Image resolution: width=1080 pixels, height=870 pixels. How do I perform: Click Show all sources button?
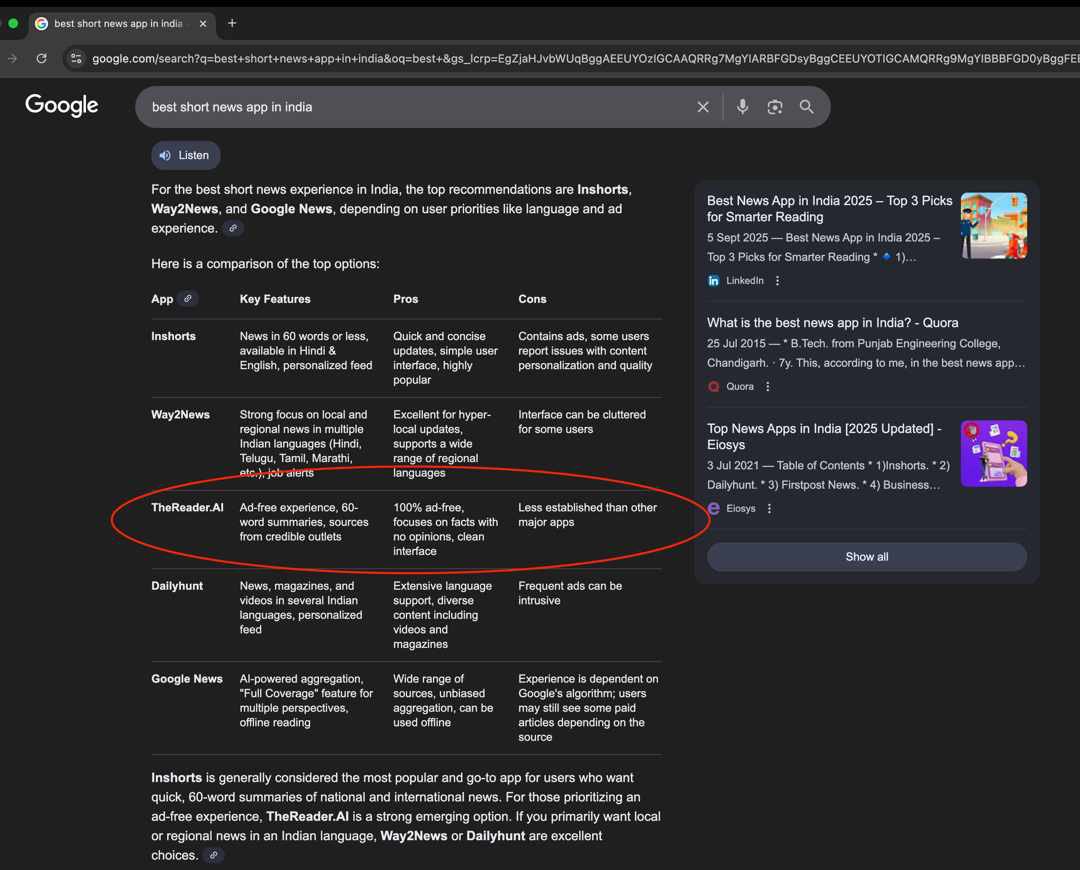[866, 557]
